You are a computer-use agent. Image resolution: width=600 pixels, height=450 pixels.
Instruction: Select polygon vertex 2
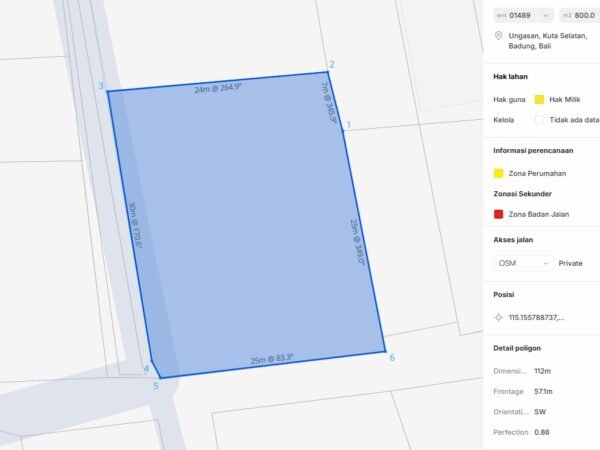click(328, 72)
